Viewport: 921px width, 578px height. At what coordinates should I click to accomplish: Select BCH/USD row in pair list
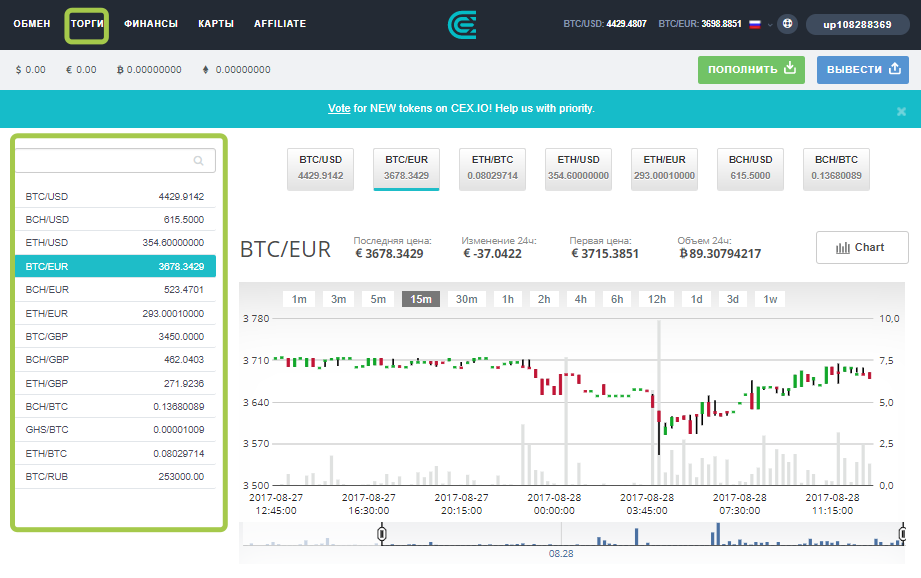coord(115,219)
